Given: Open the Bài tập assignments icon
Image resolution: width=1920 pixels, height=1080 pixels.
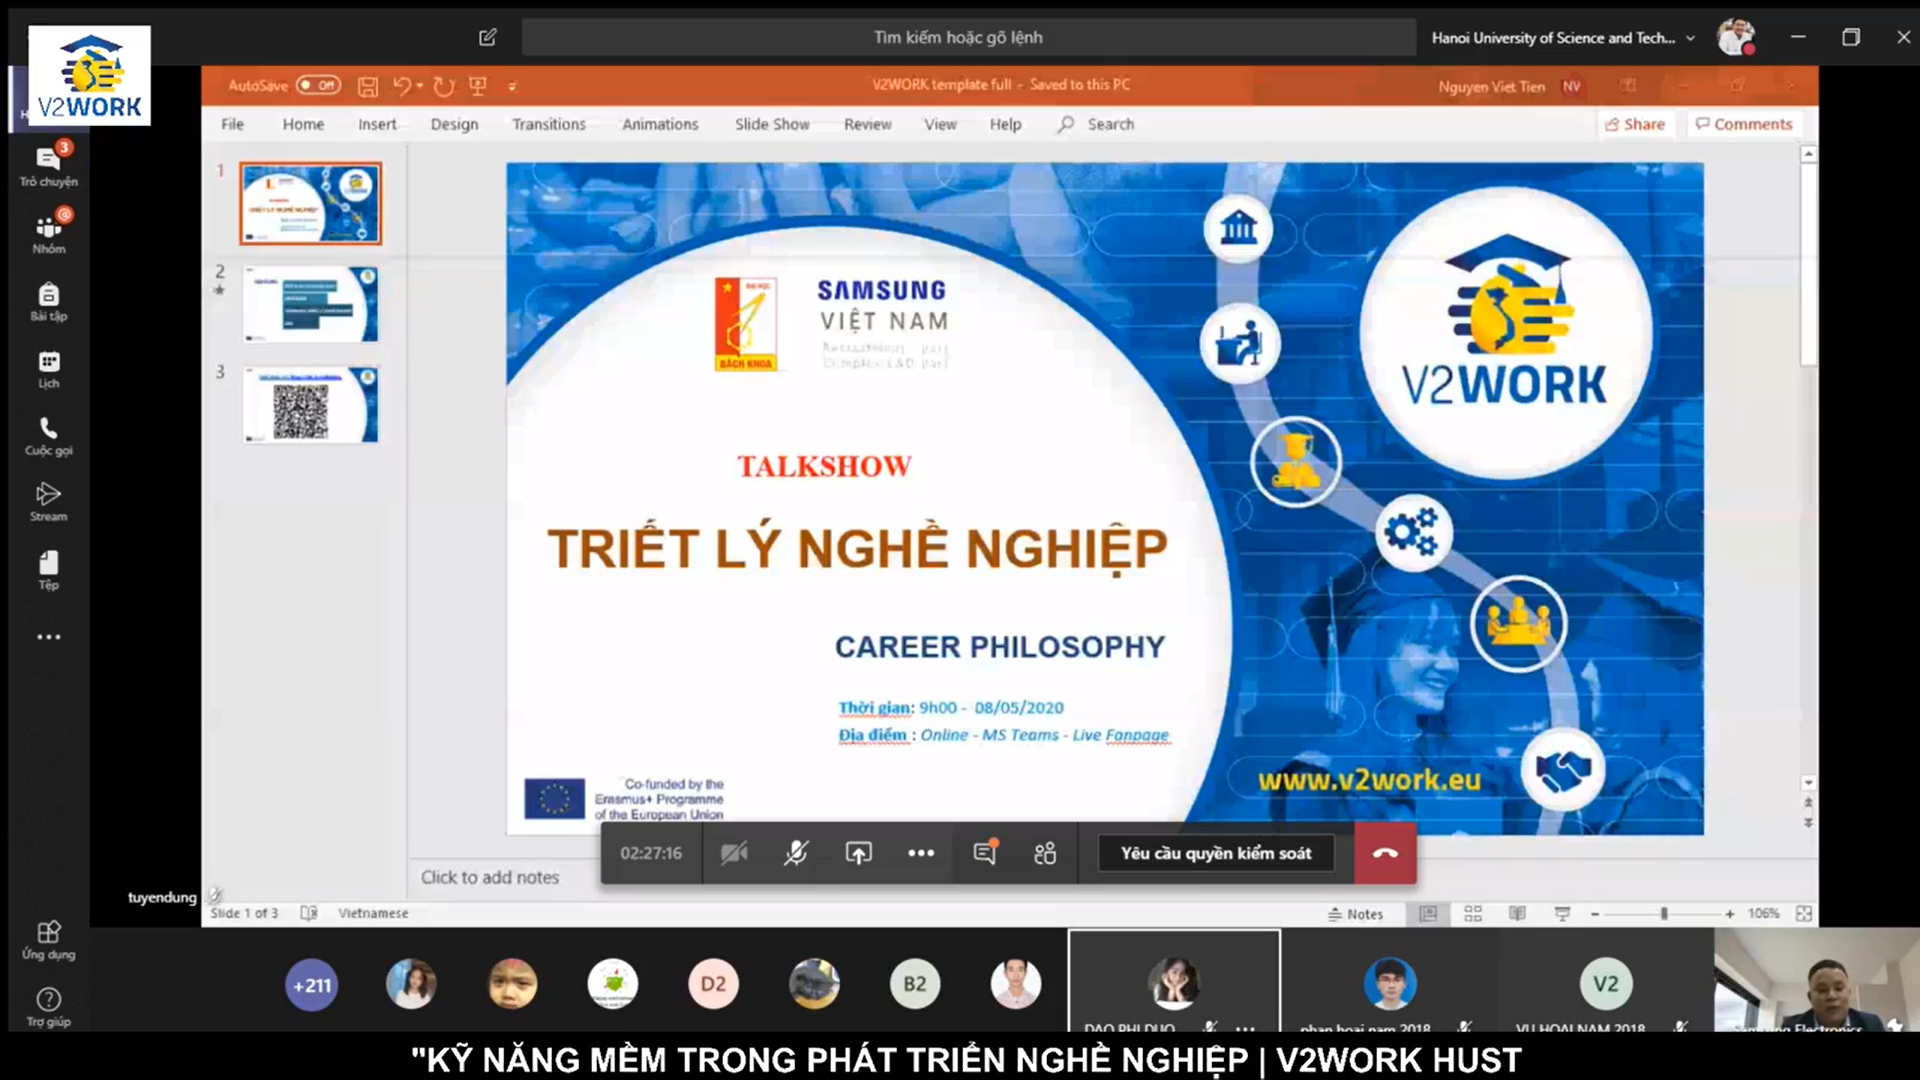Looking at the screenshot, I should [48, 301].
